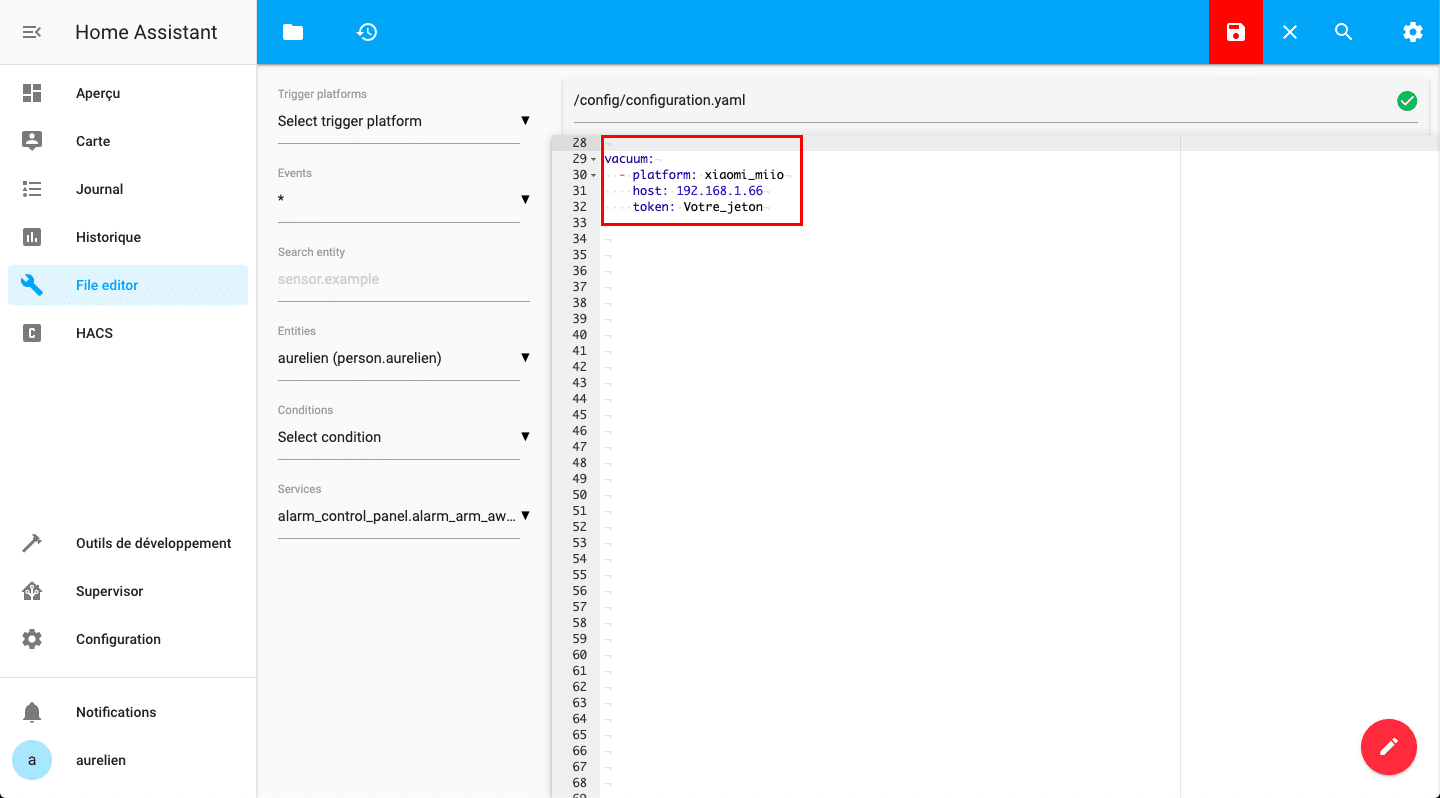Click the green checkmark validity icon

tap(1406, 101)
